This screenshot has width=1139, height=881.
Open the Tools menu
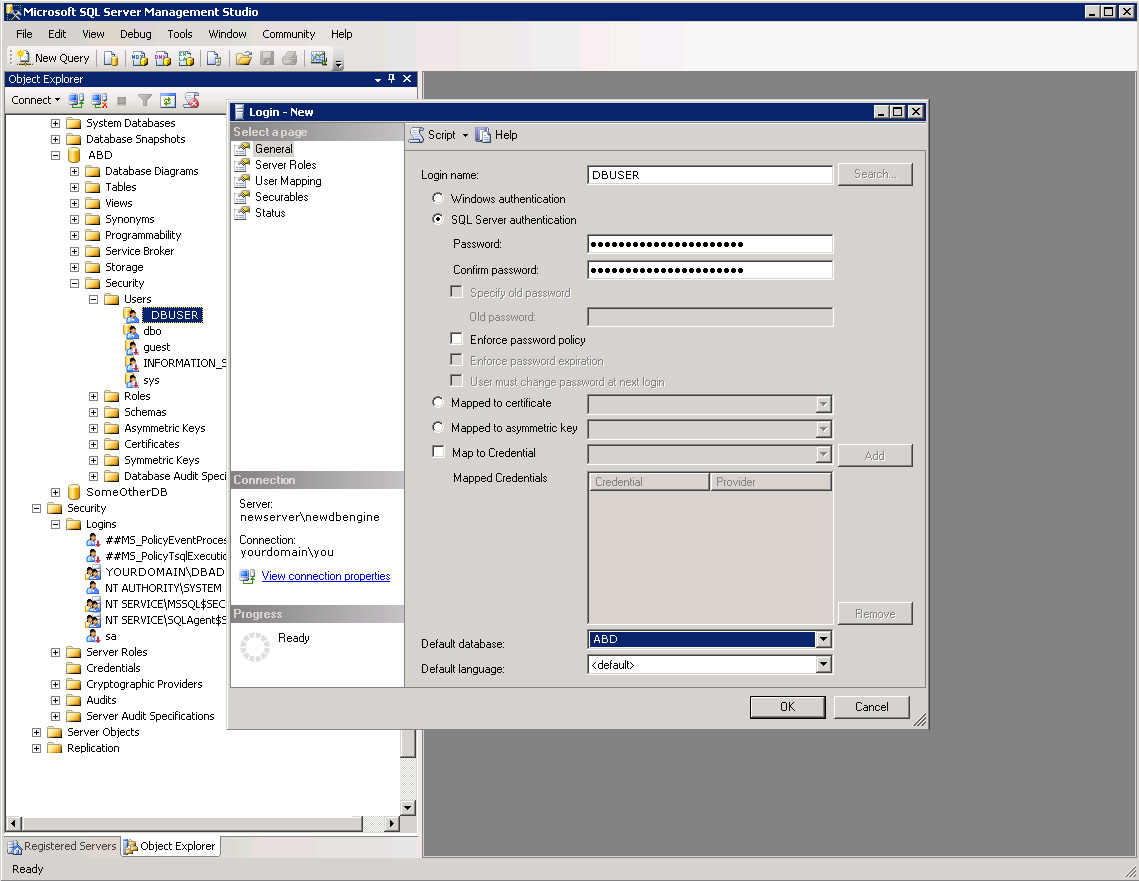179,34
